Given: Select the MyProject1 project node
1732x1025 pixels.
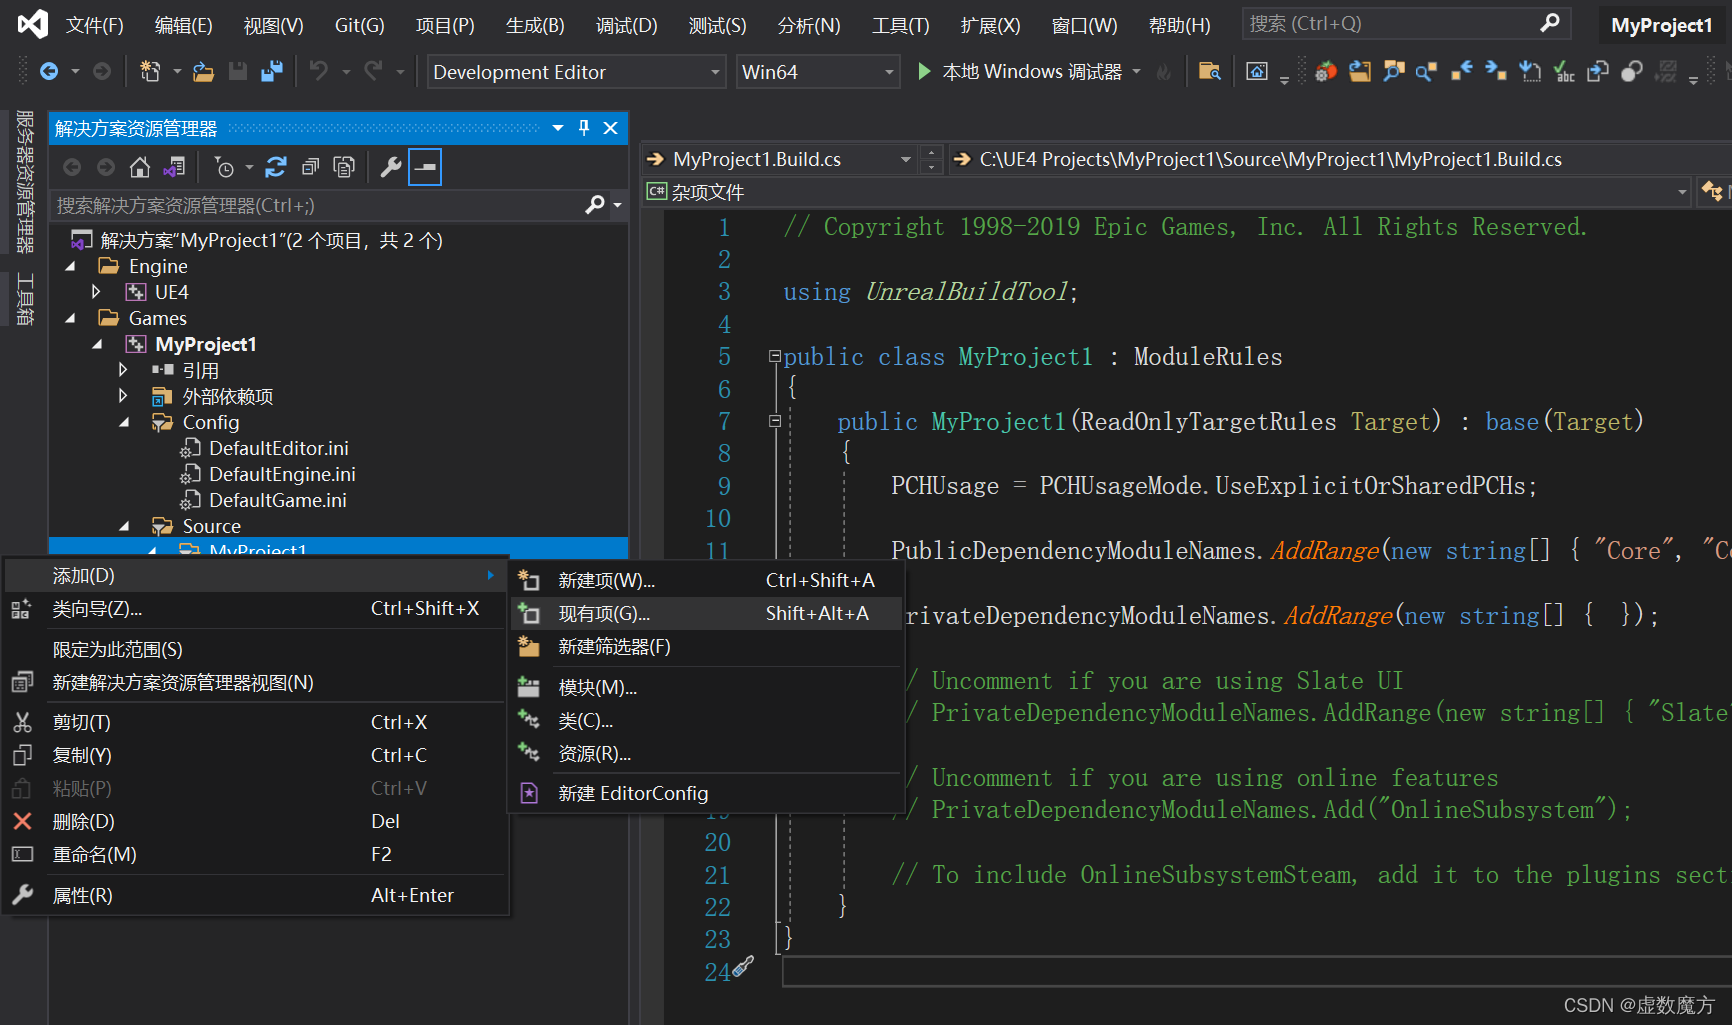Looking at the screenshot, I should (206, 344).
